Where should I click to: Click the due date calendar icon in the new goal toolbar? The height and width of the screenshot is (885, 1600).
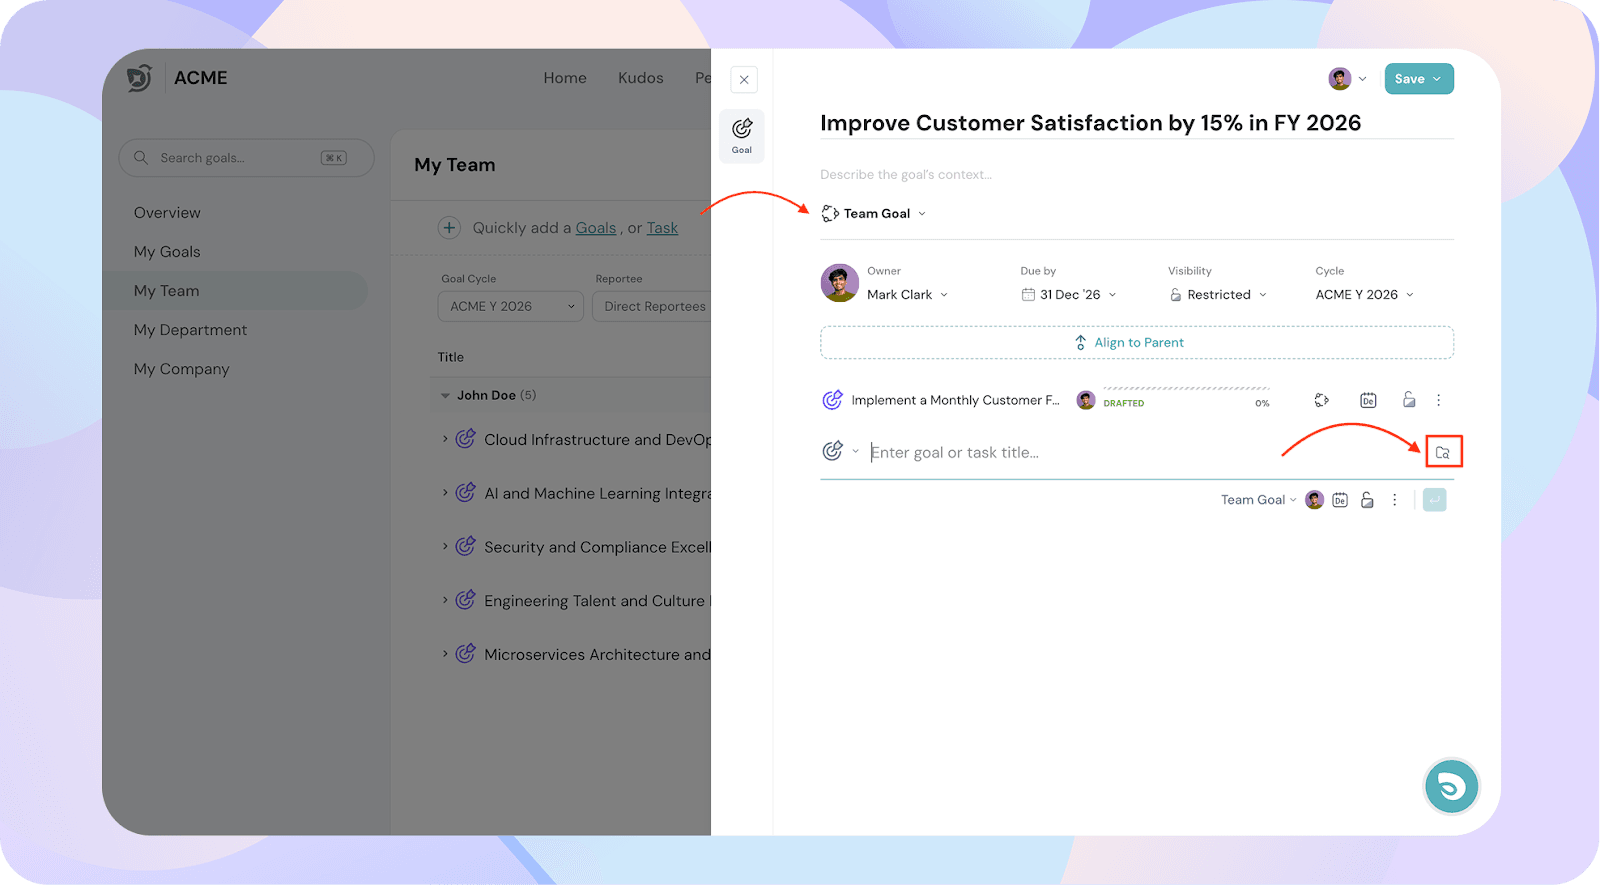tap(1340, 500)
